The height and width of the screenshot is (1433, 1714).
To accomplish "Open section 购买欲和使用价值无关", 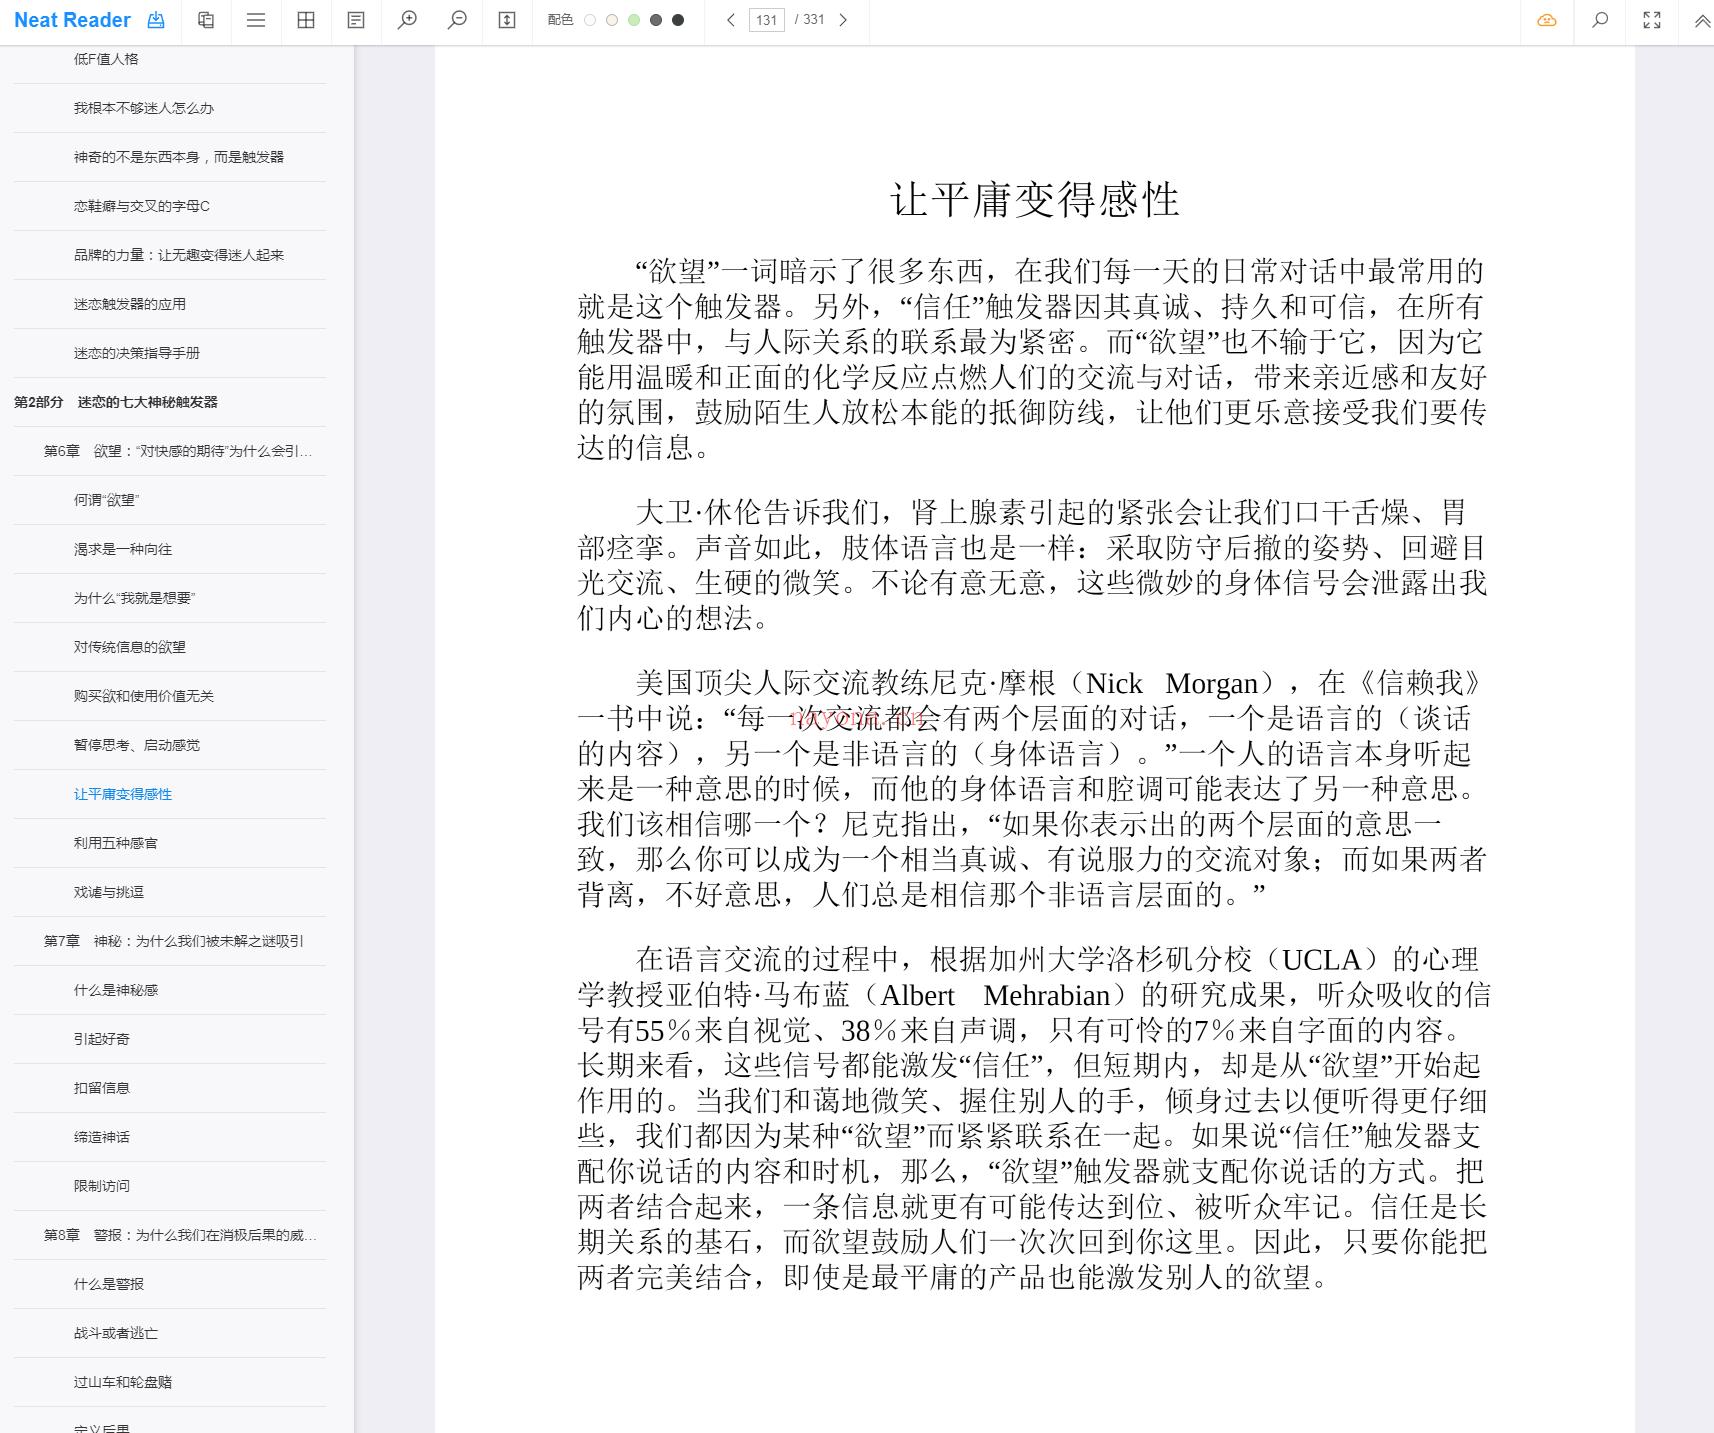I will [x=143, y=696].
